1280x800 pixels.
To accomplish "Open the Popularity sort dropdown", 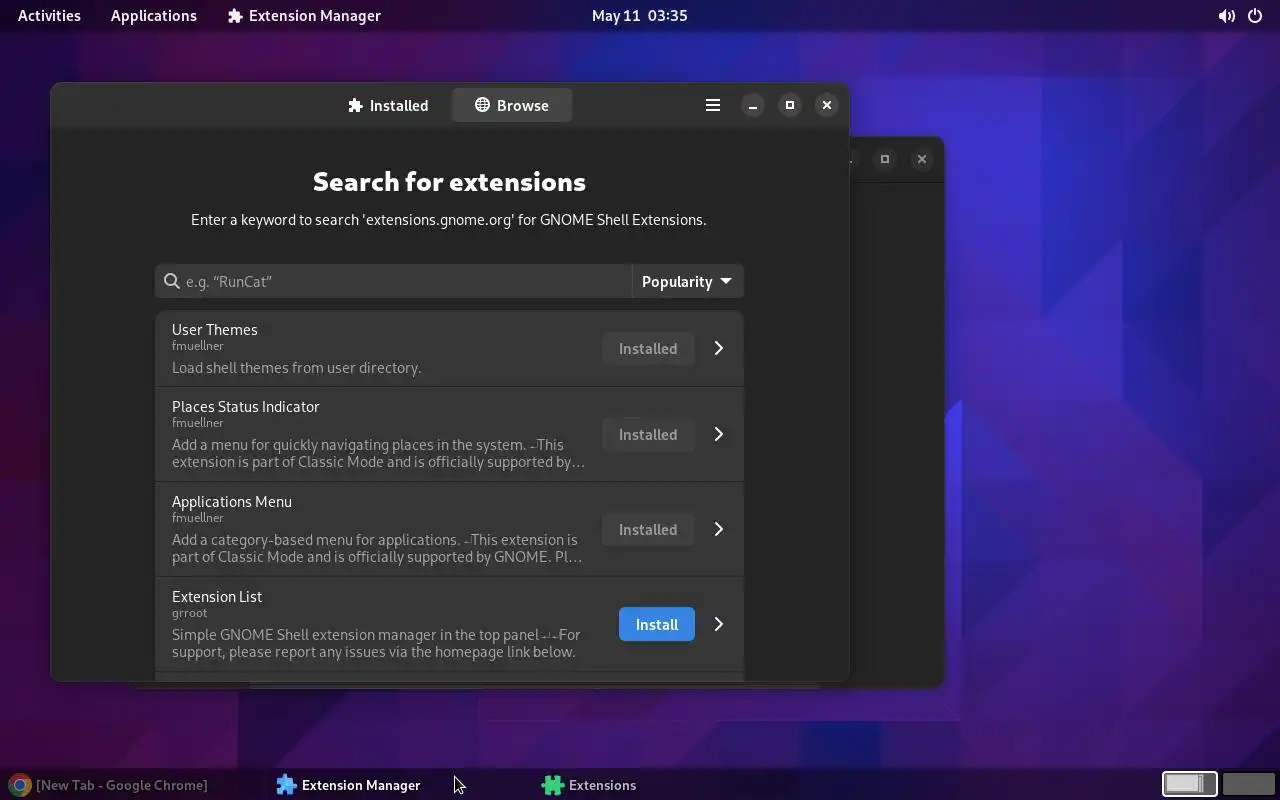I will pyautogui.click(x=688, y=281).
